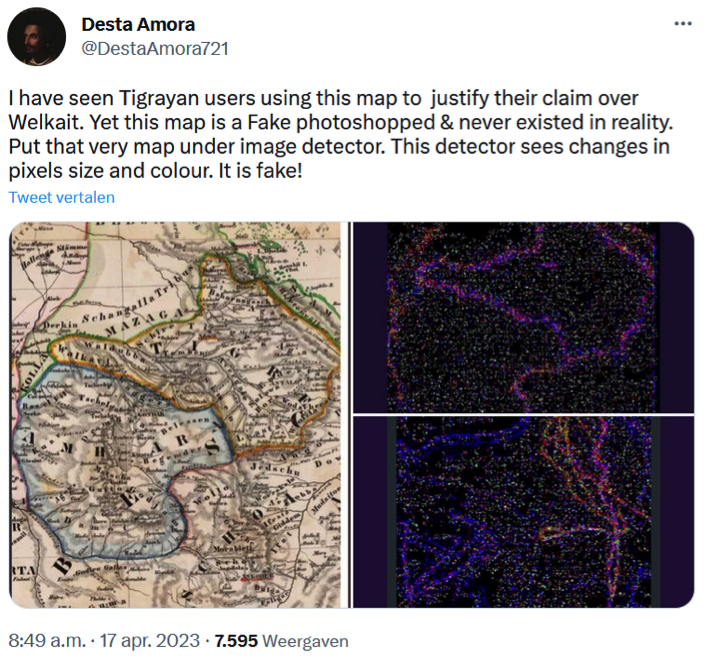Viewport: 706px width, 659px height.
Task: Open the bottom-right image detector result
Action: [x=524, y=512]
